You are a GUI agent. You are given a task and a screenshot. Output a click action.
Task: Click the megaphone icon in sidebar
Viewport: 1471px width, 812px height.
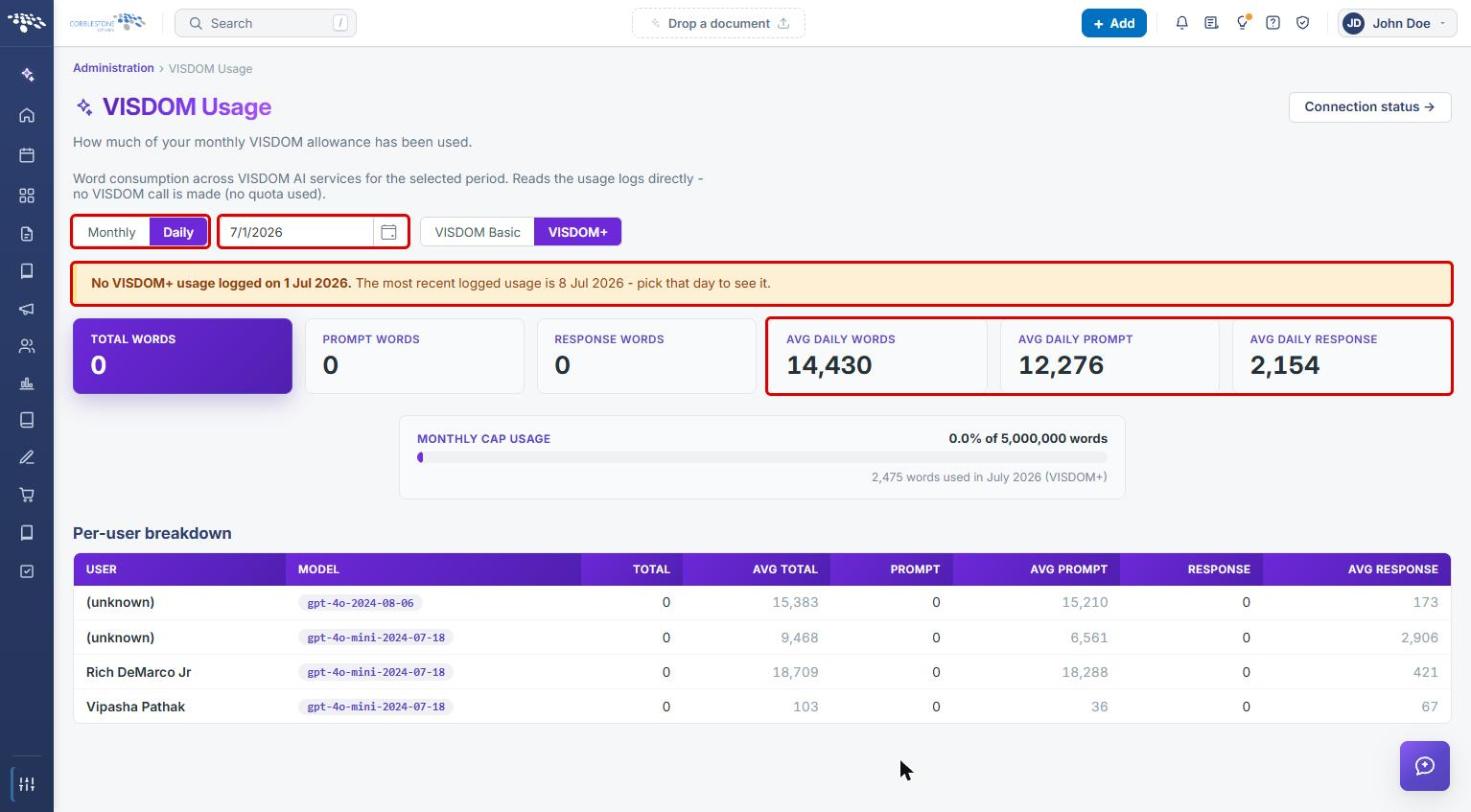[27, 309]
